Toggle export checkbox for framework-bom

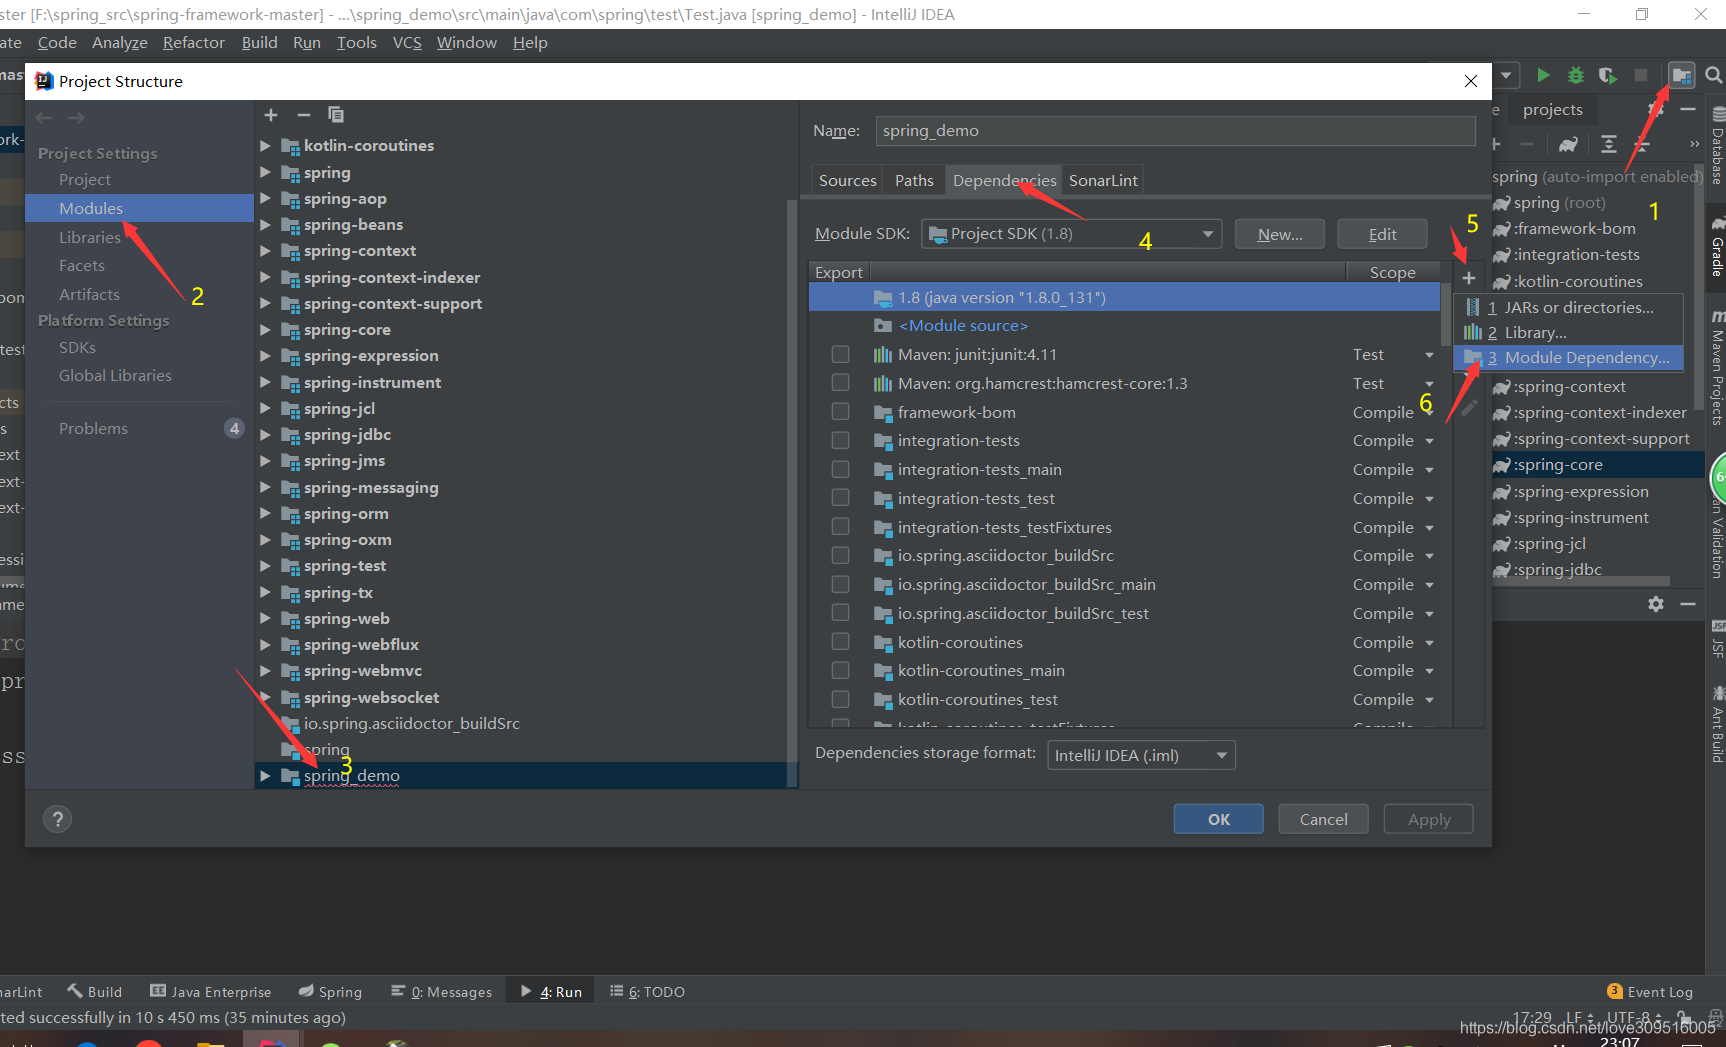pos(840,412)
